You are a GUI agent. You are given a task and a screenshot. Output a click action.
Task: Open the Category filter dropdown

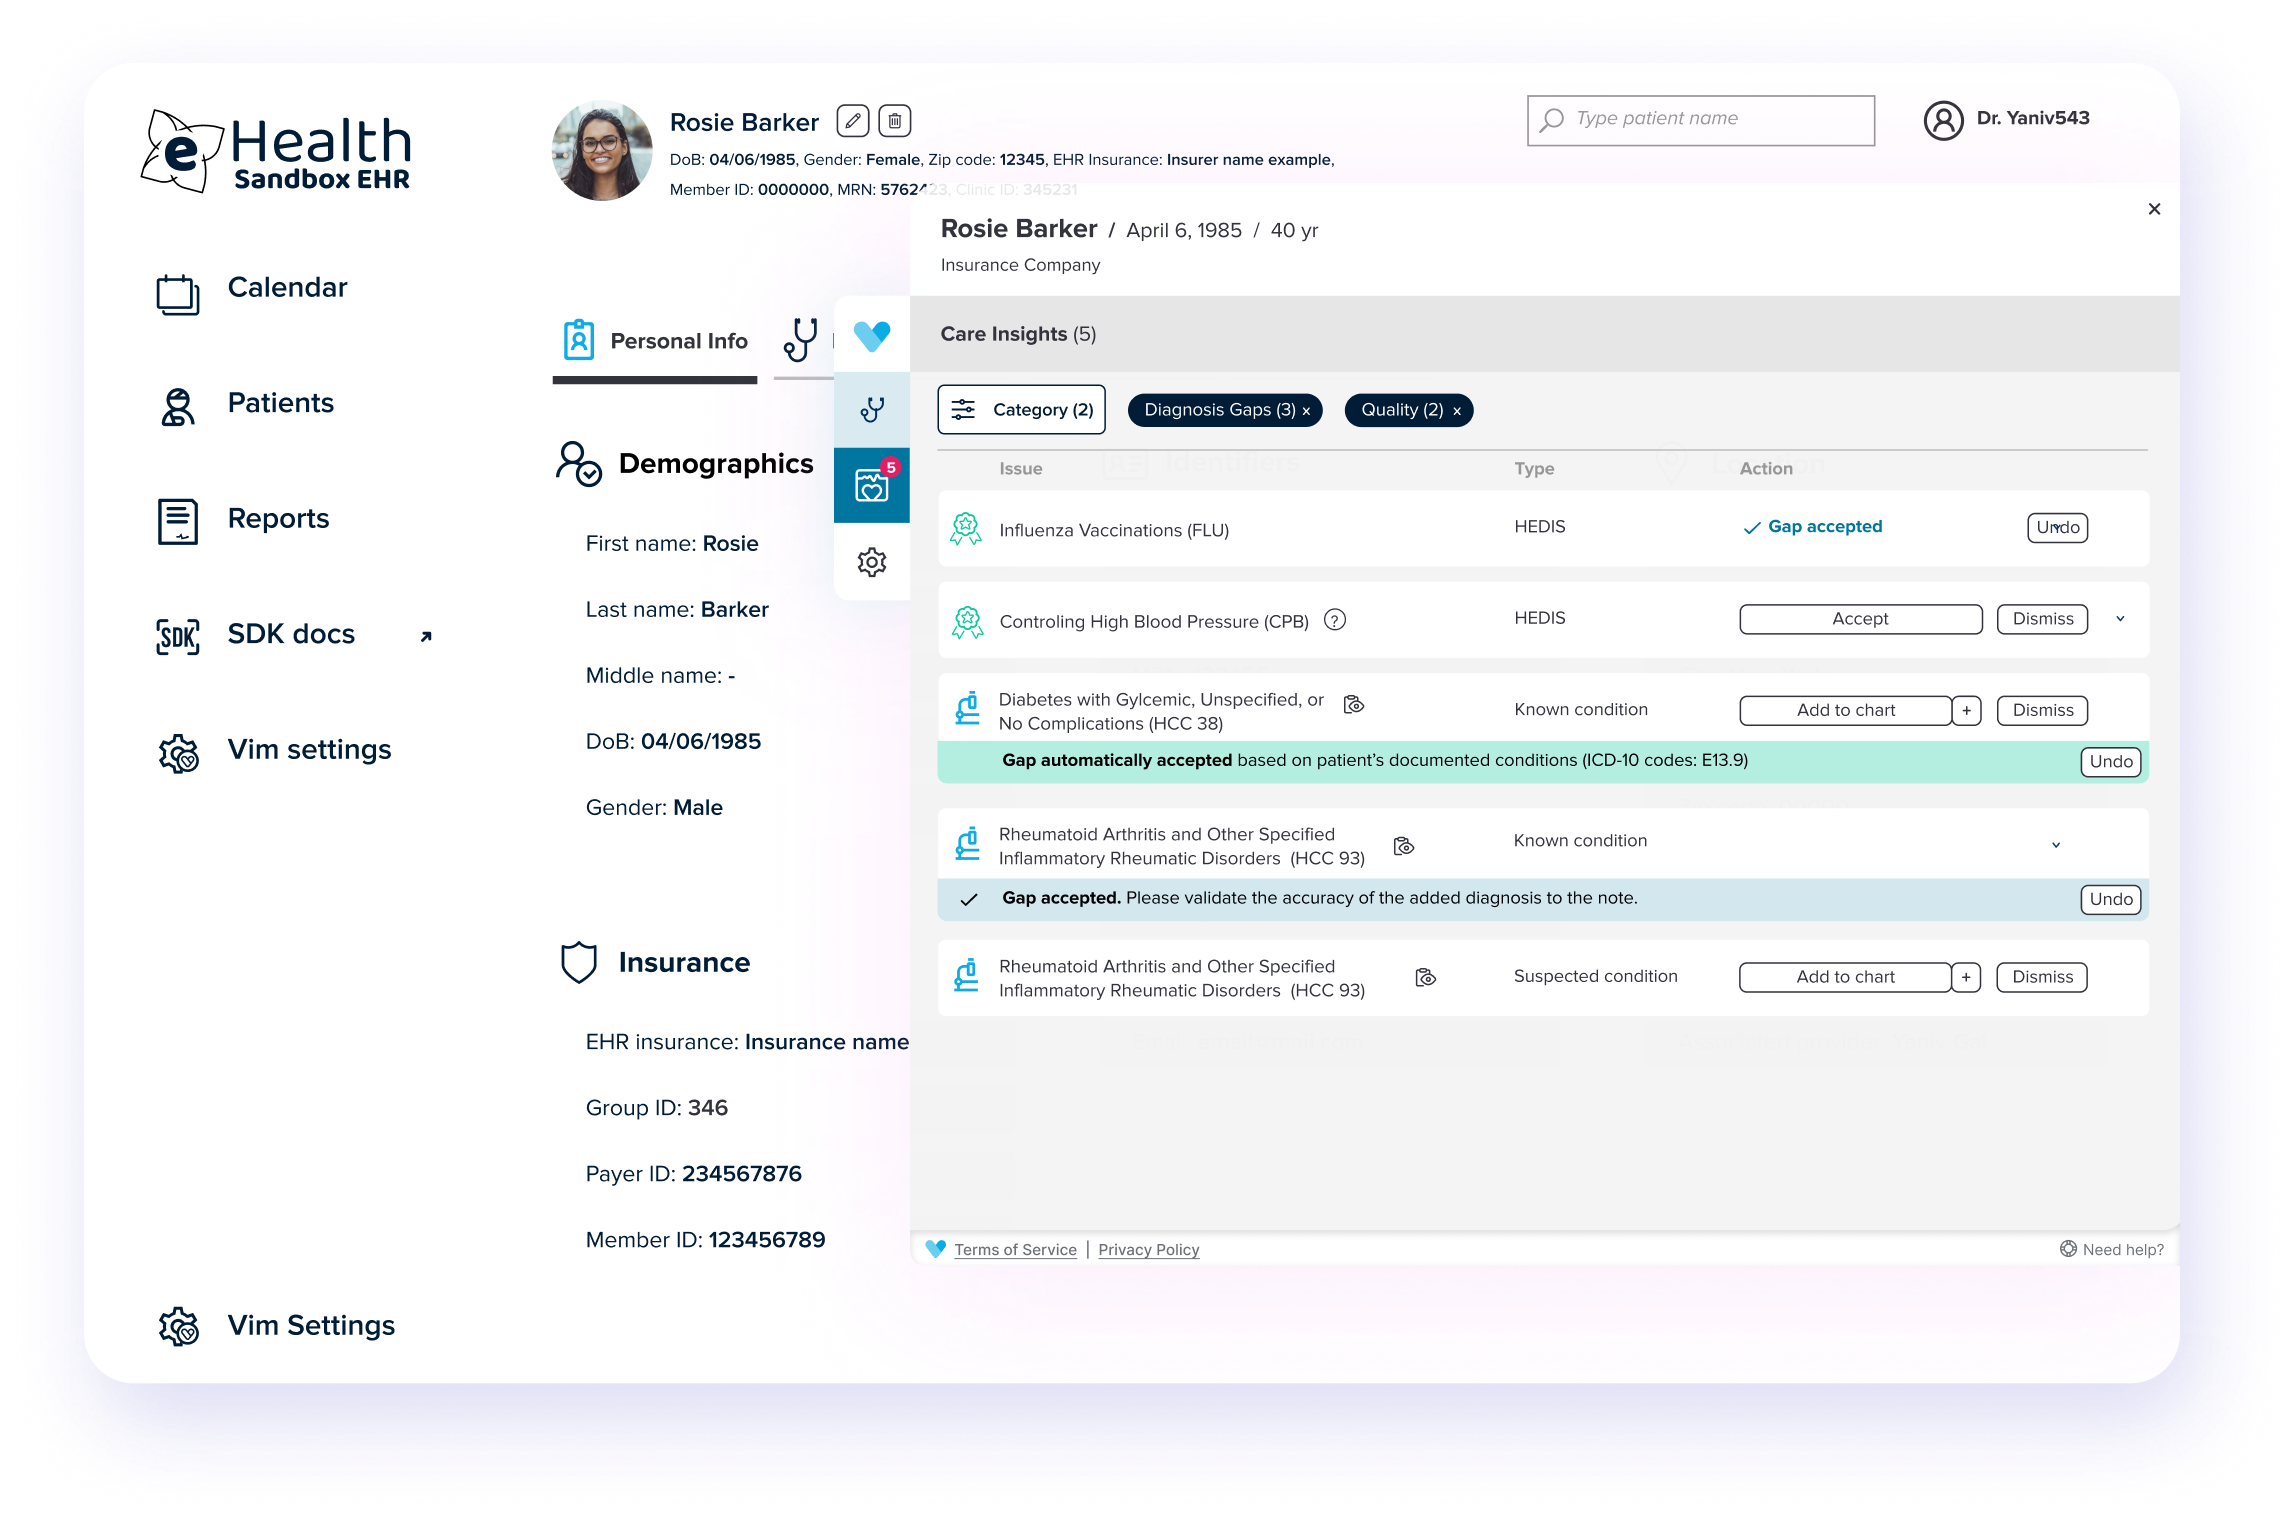point(1021,410)
